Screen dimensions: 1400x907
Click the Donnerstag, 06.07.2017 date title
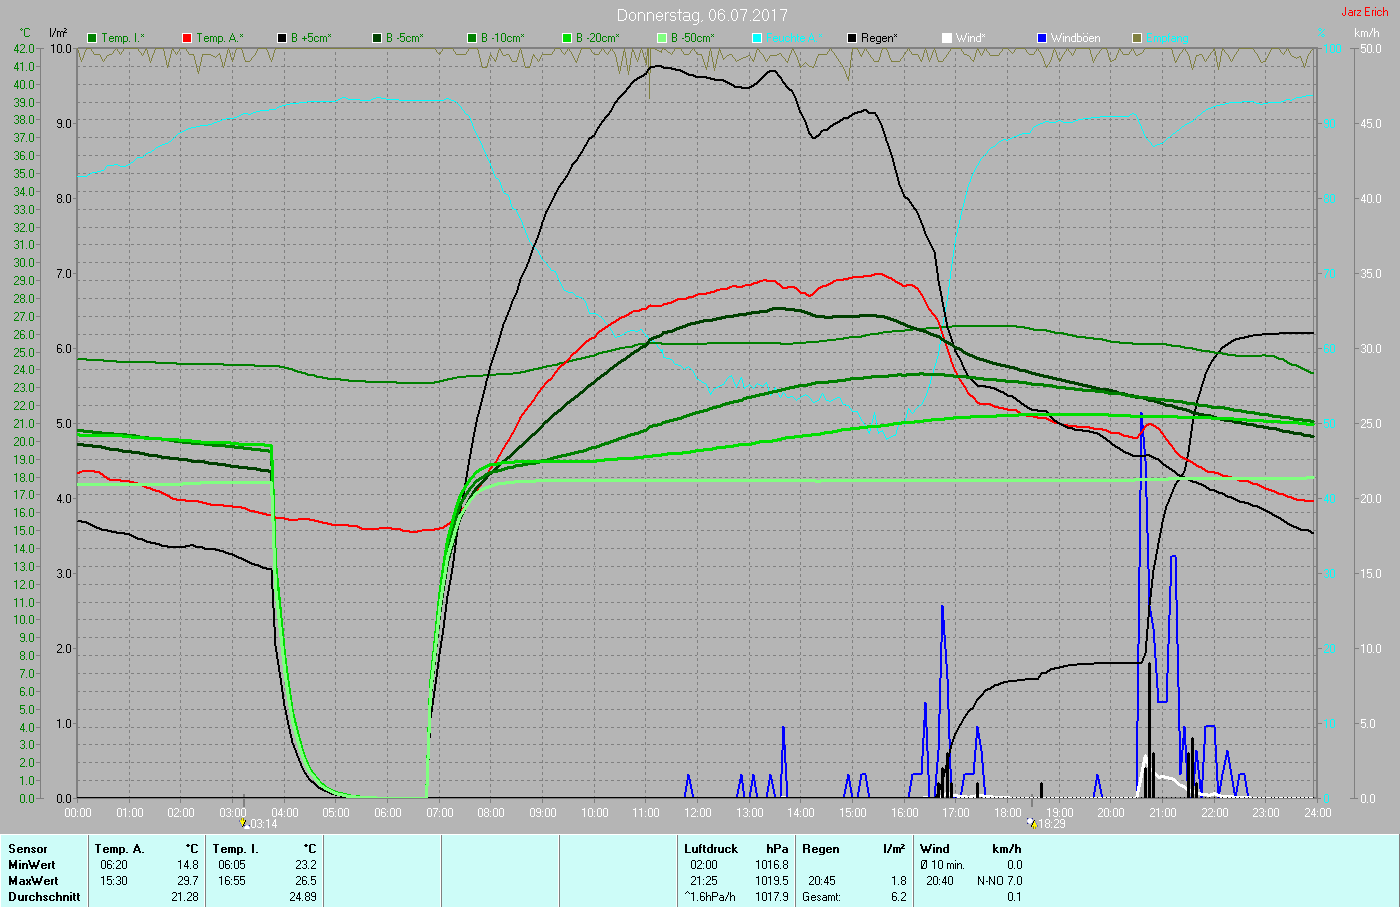701,15
